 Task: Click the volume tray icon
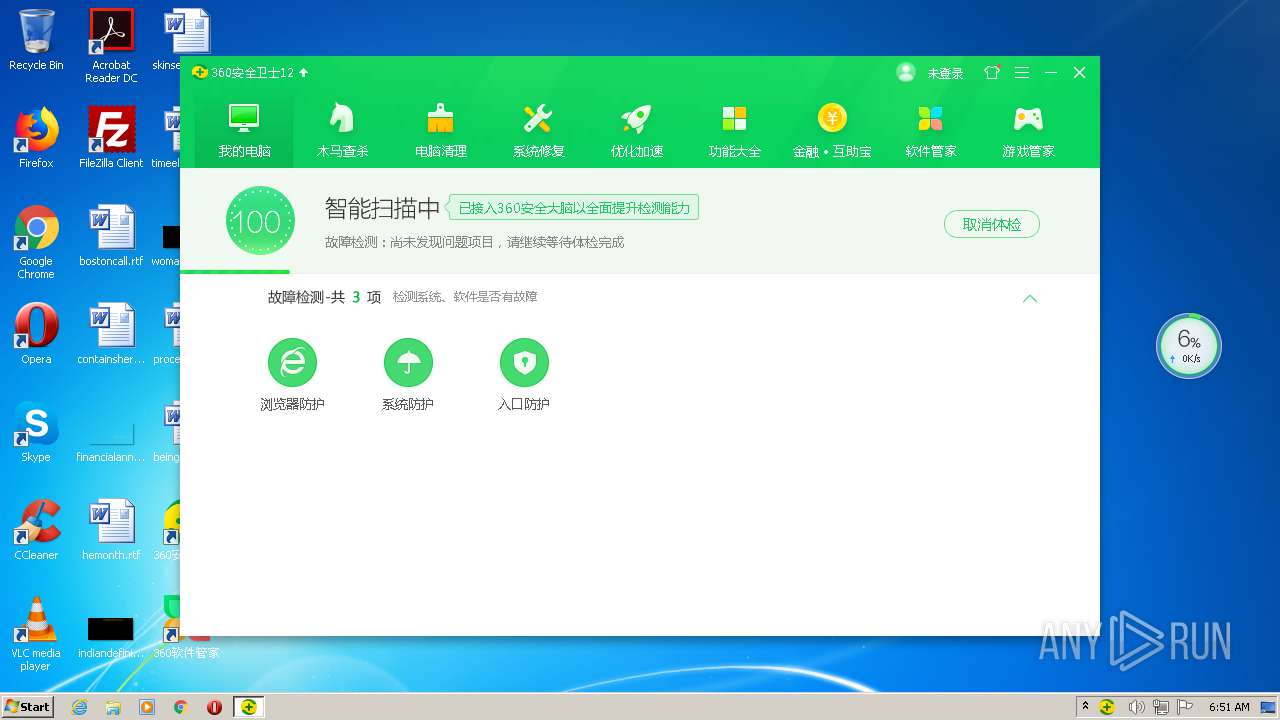(1137, 707)
